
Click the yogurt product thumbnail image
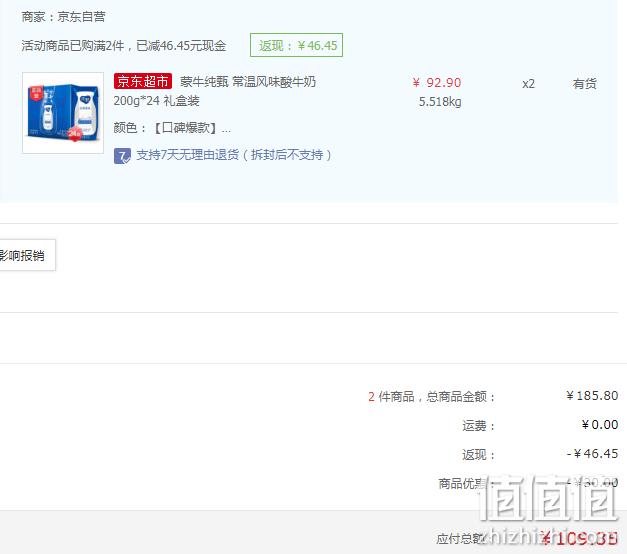(63, 113)
